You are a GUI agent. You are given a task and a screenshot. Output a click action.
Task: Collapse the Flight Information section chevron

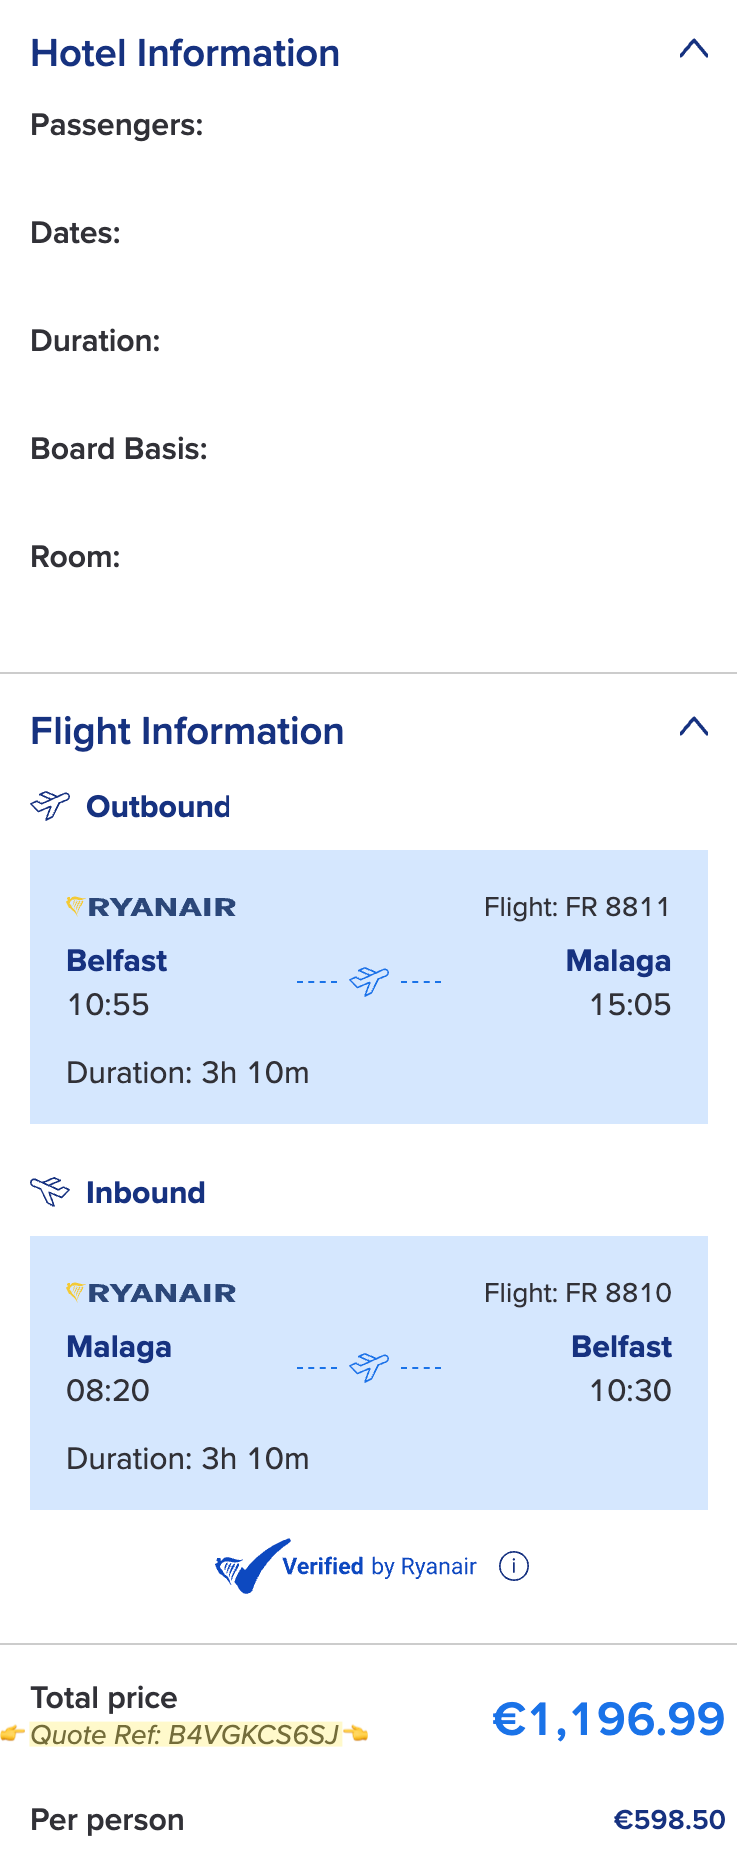coord(693,727)
